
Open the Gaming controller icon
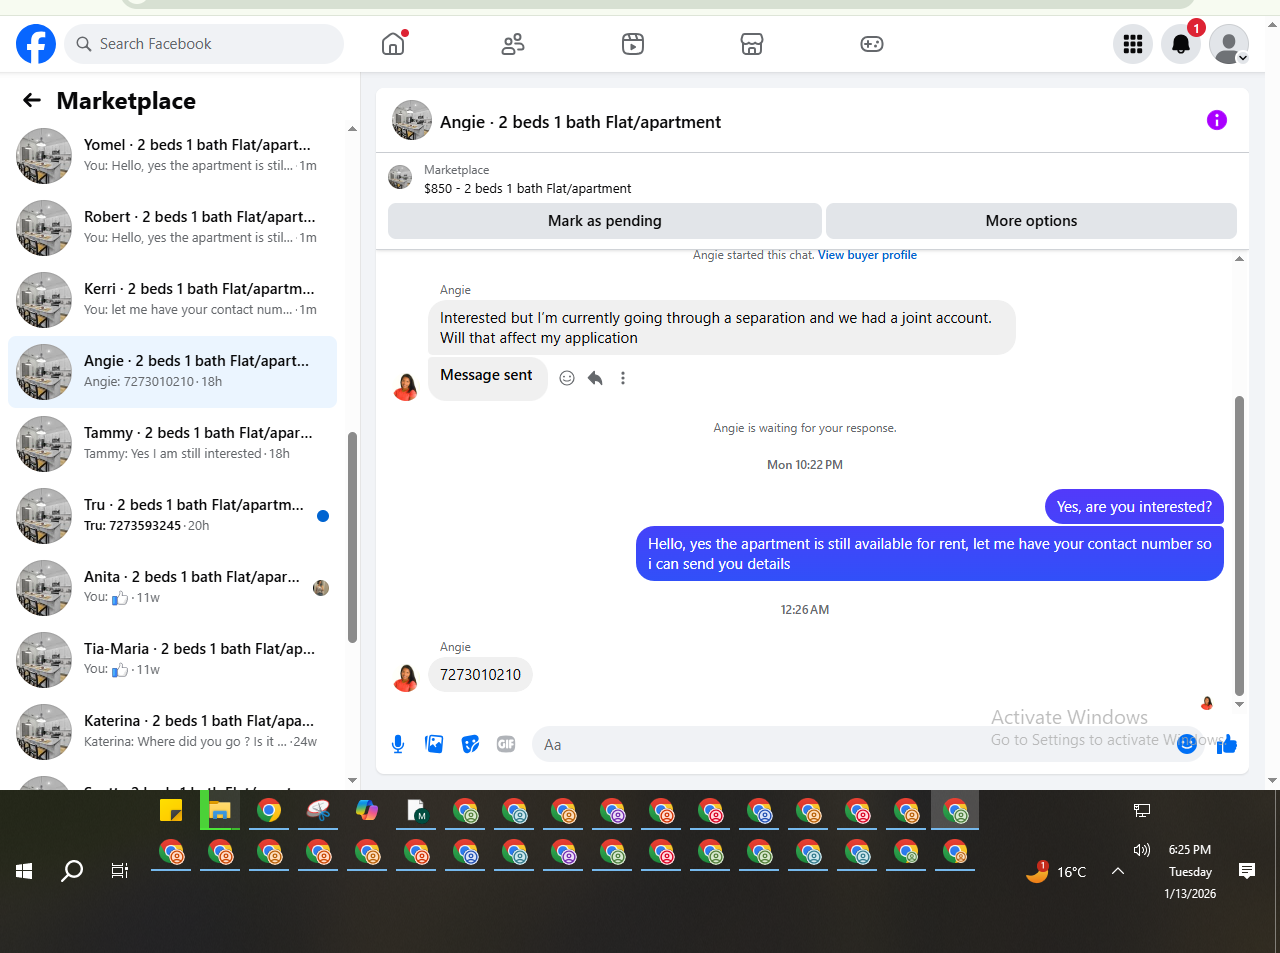[872, 44]
